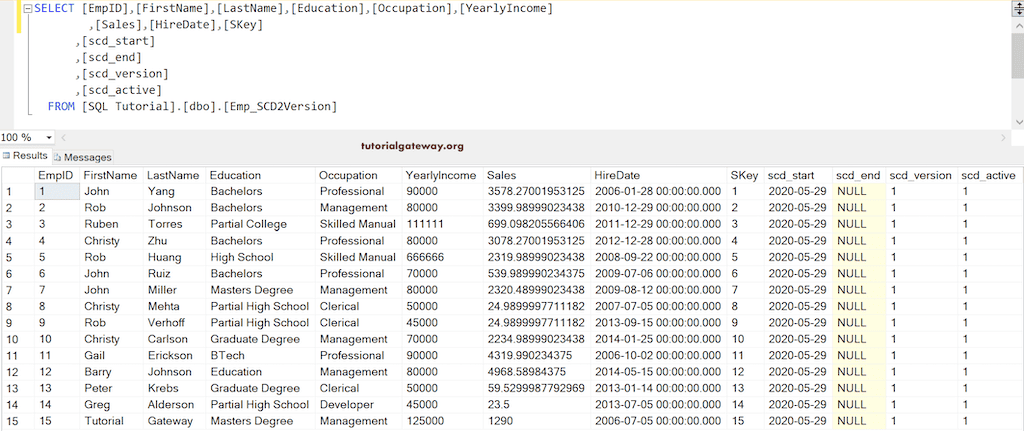This screenshot has height=431, width=1024.
Task: Select the FirstName cell 'Tutorial'
Action: 111,421
